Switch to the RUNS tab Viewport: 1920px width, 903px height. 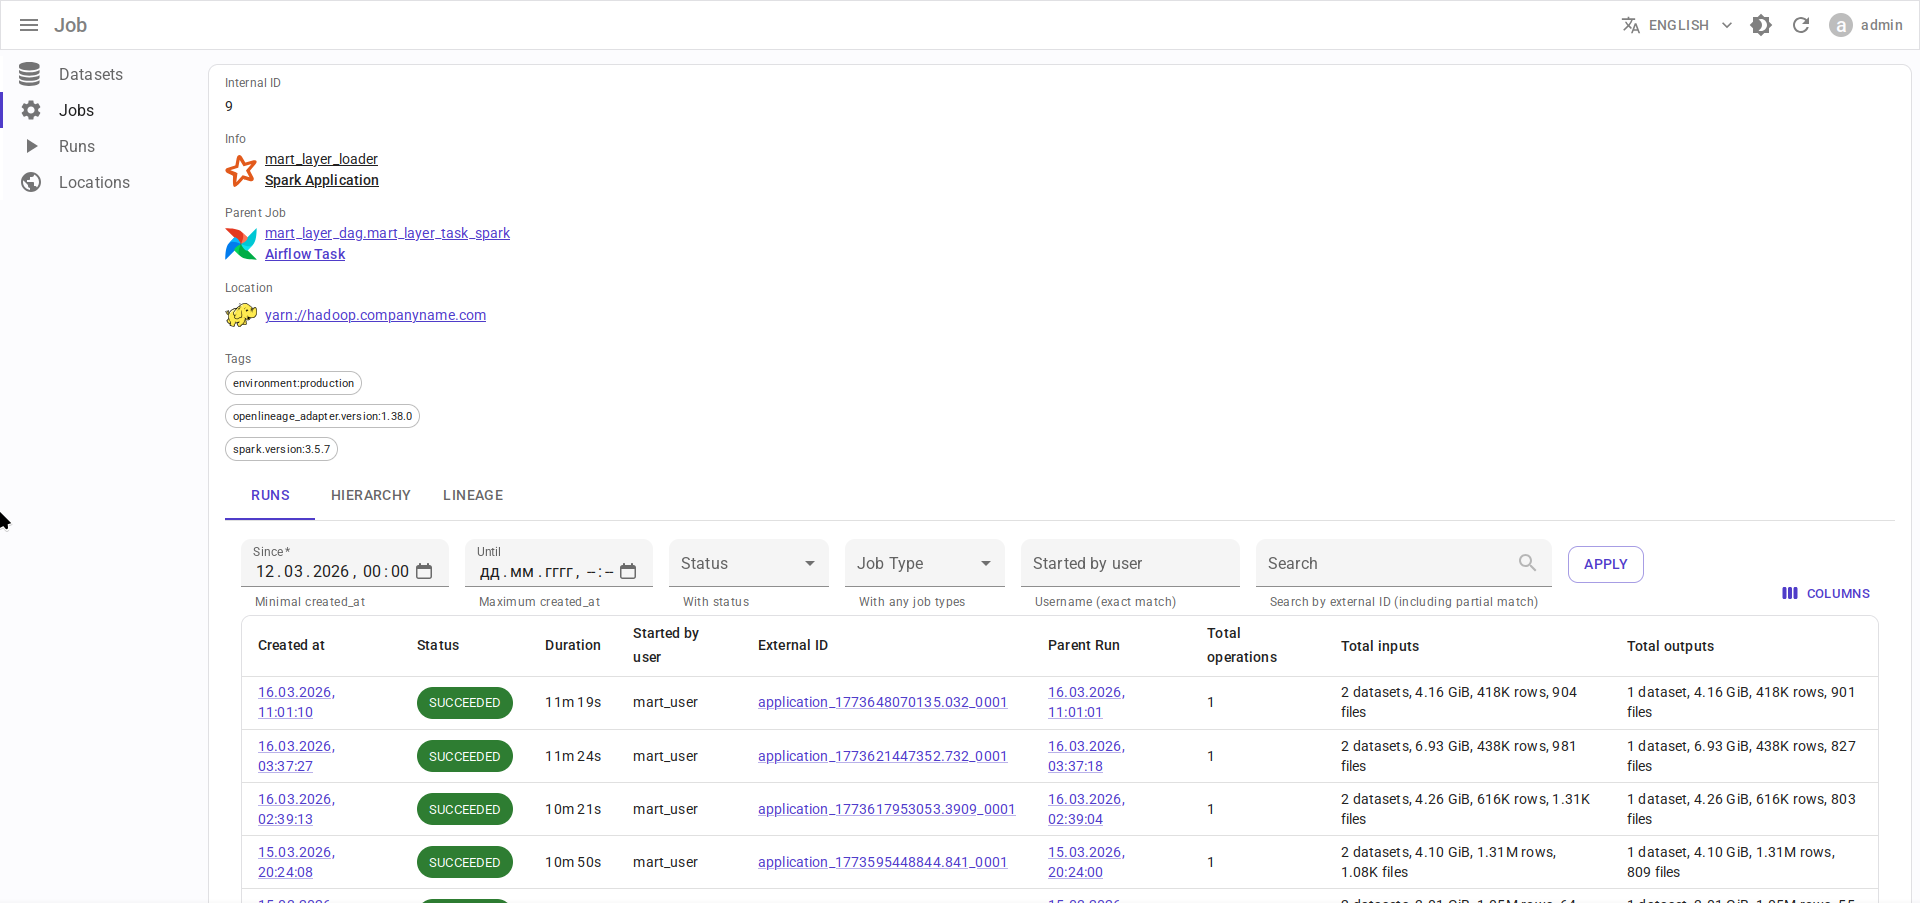coord(270,495)
